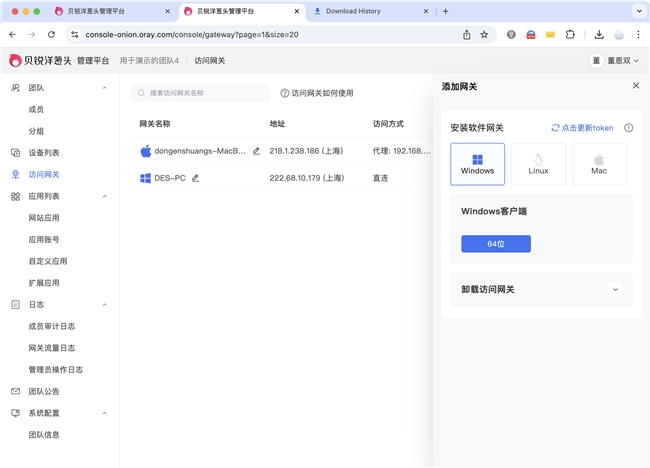The image size is (650, 468).
Task: Click the 64位 download button
Action: coord(495,244)
